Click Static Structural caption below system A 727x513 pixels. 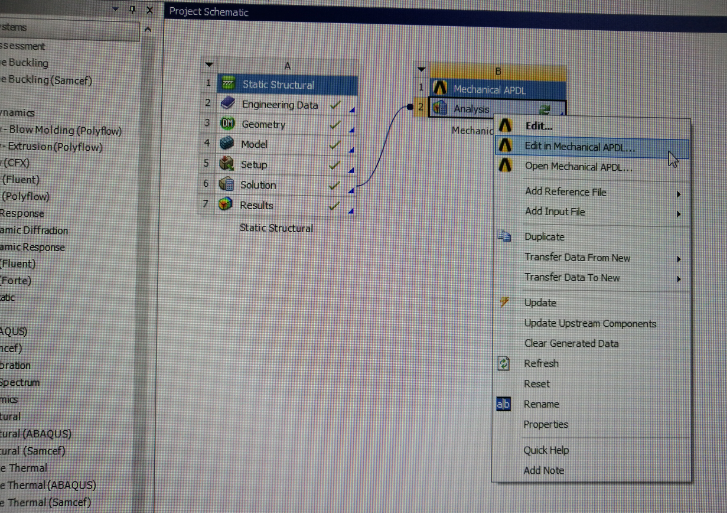(x=276, y=228)
